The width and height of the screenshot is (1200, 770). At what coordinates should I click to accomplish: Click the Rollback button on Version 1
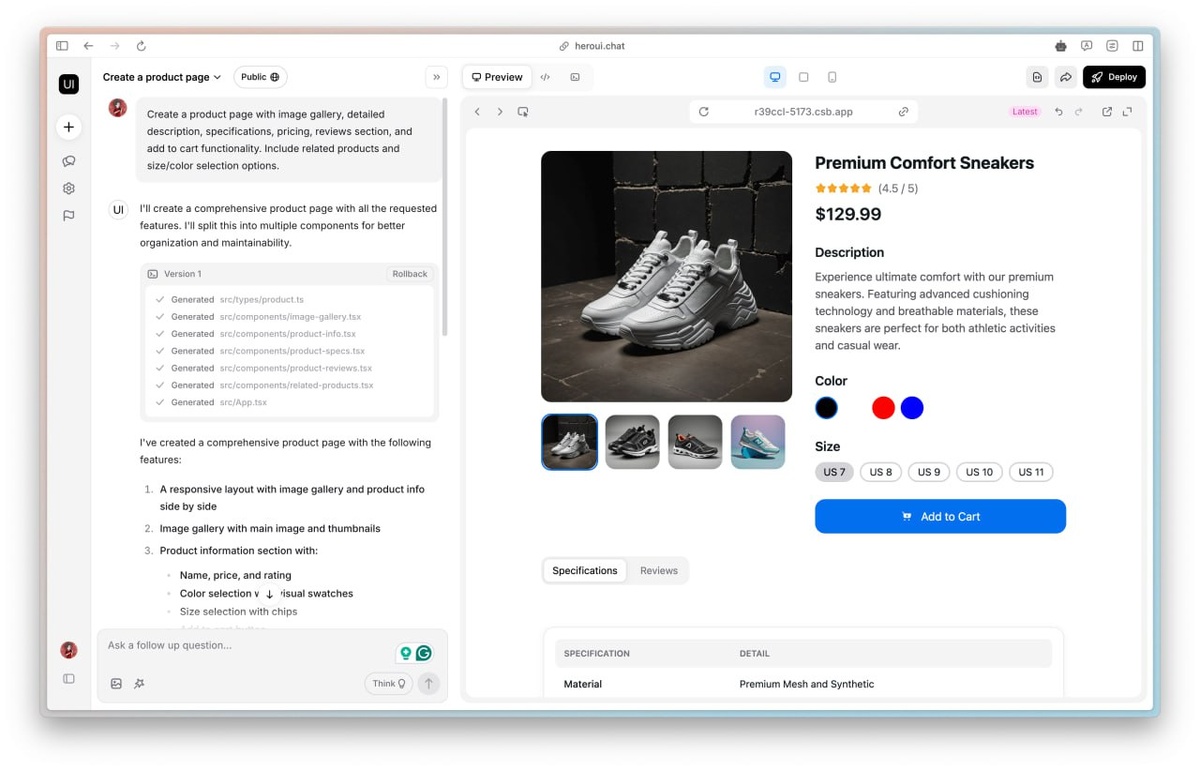point(409,274)
